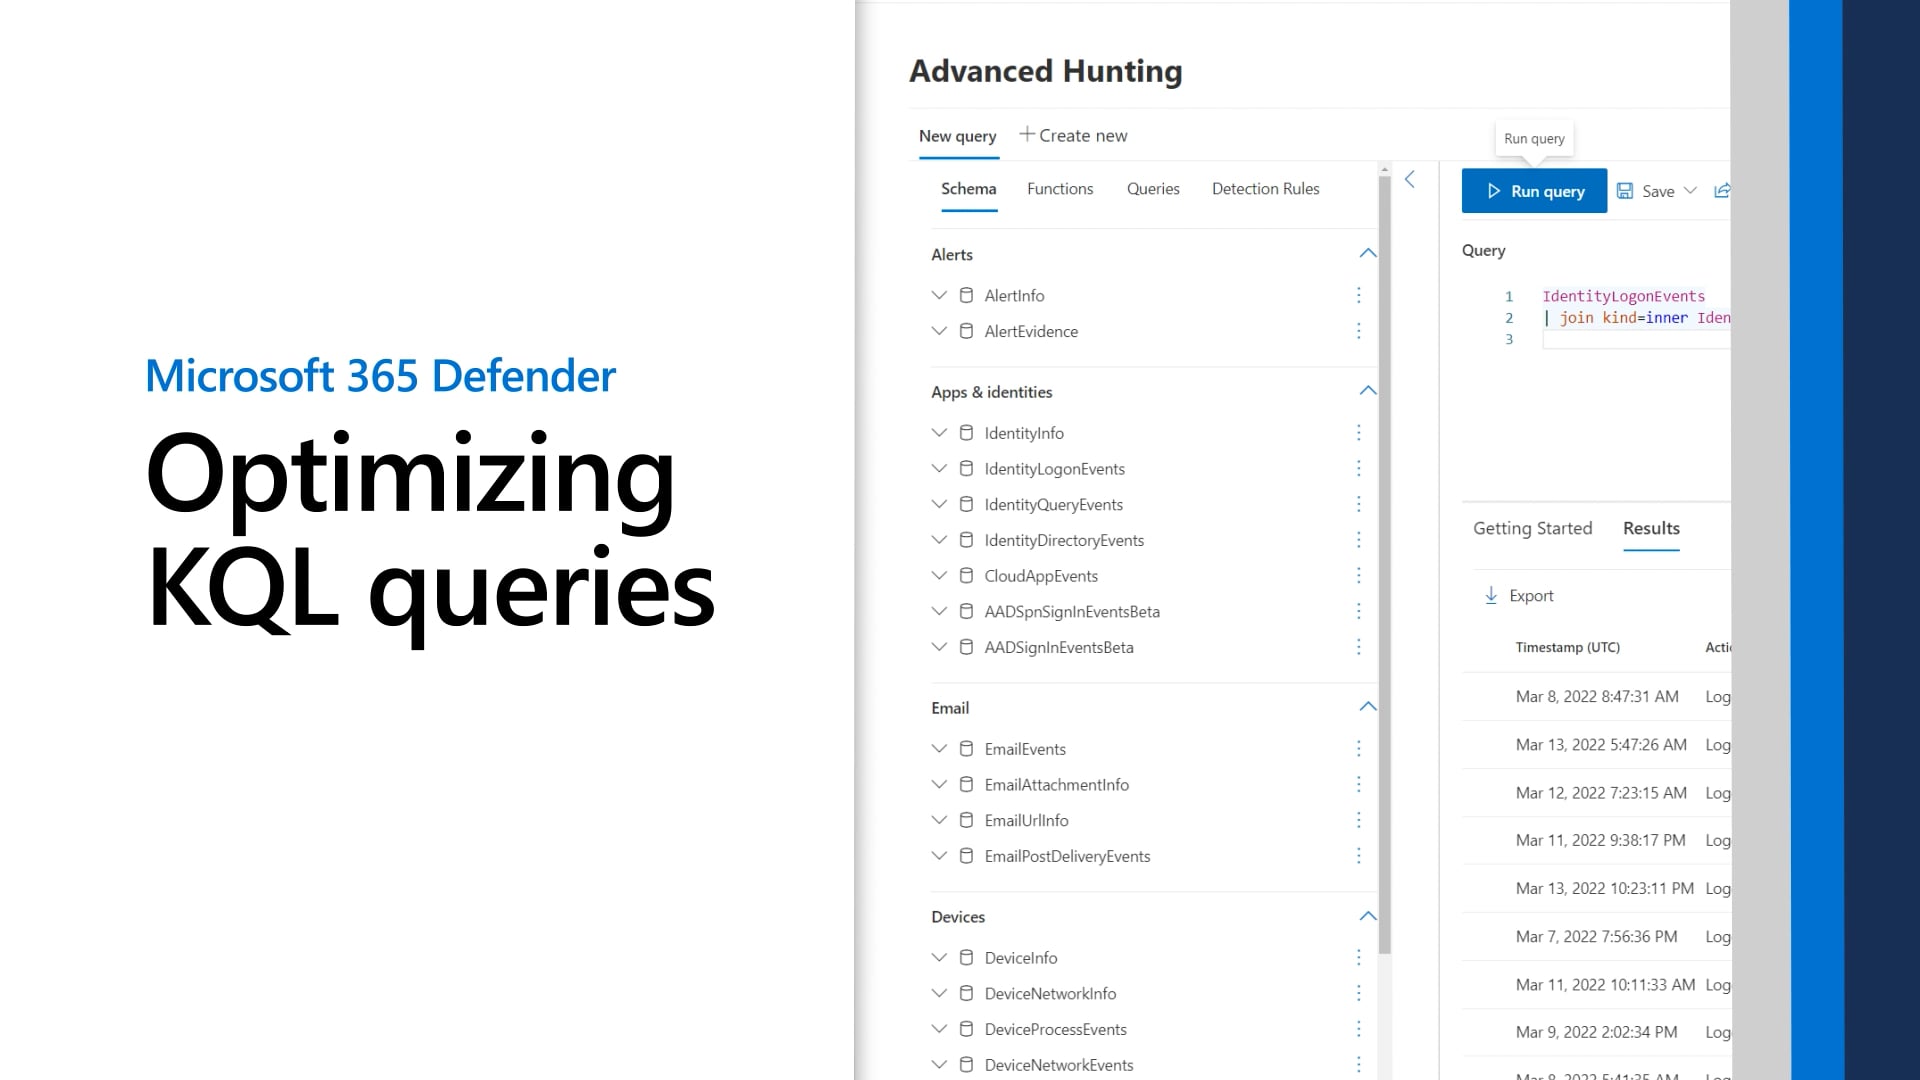Open more options for AlertInfo table
Image resolution: width=1920 pixels, height=1080 pixels.
coord(1358,295)
